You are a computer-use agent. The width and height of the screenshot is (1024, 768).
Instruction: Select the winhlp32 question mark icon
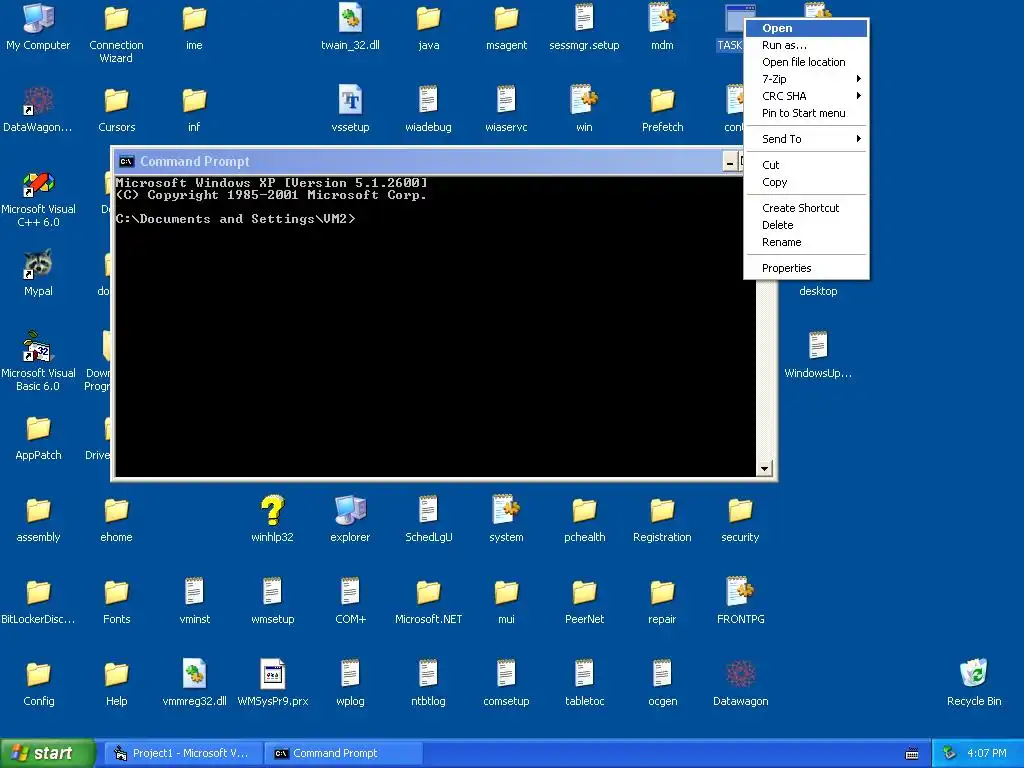coord(272,511)
